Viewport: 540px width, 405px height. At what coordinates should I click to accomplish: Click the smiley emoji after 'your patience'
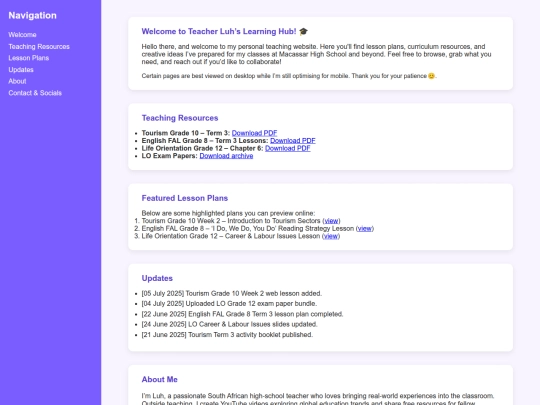tap(432, 76)
